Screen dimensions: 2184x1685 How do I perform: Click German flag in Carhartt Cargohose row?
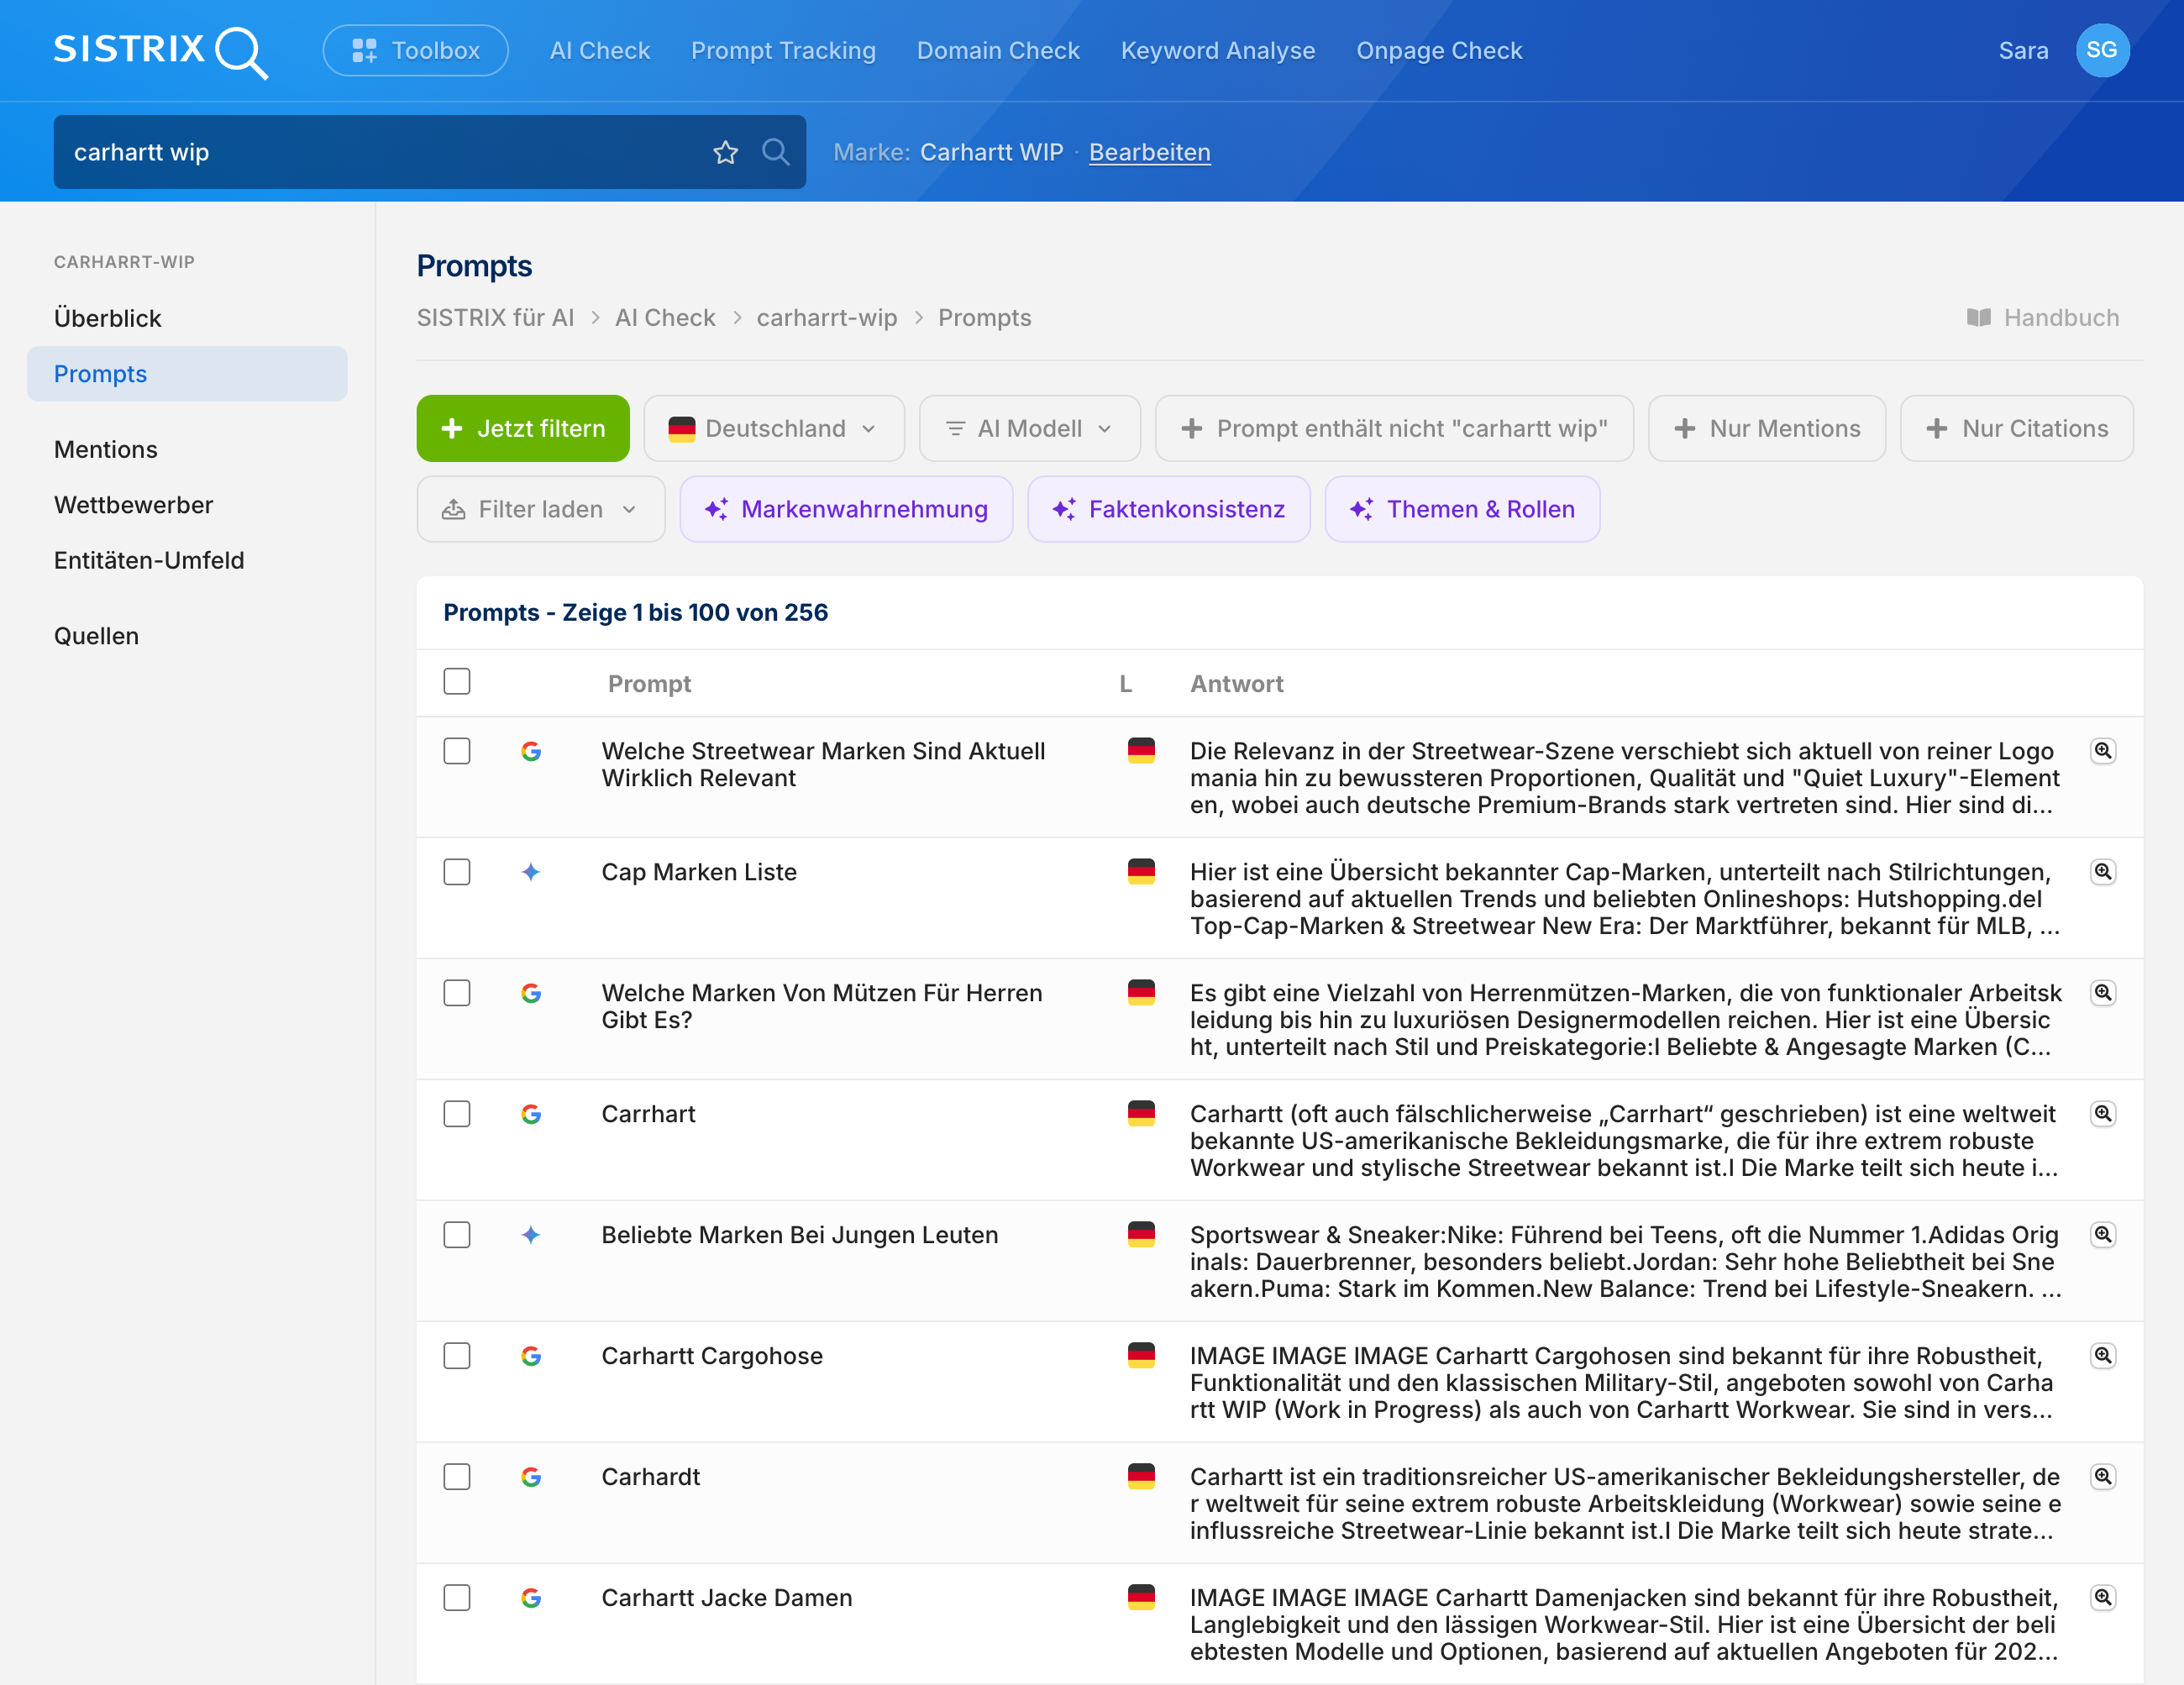[1141, 1356]
